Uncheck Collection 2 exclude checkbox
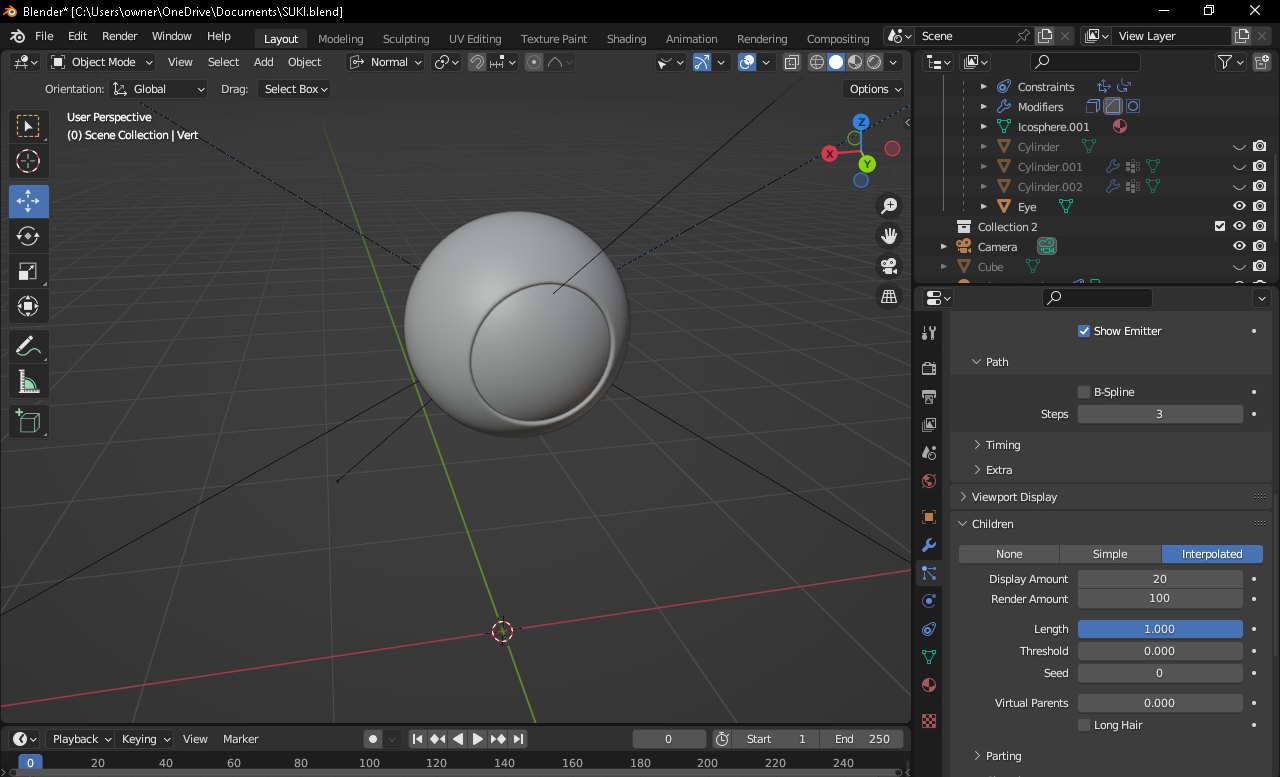The height and width of the screenshot is (777, 1280). point(1220,227)
